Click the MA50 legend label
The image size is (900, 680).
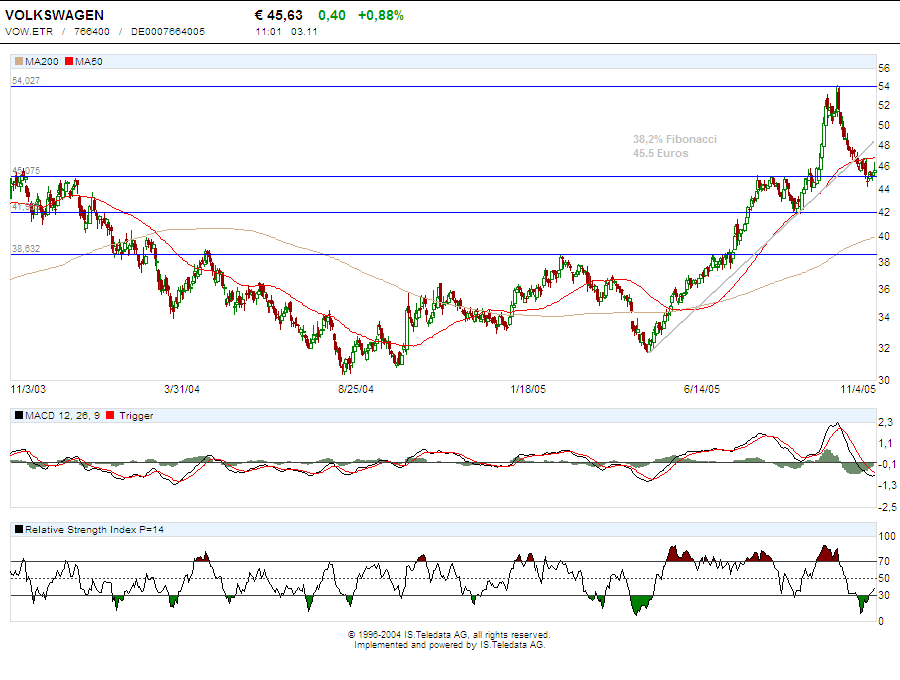tap(89, 61)
